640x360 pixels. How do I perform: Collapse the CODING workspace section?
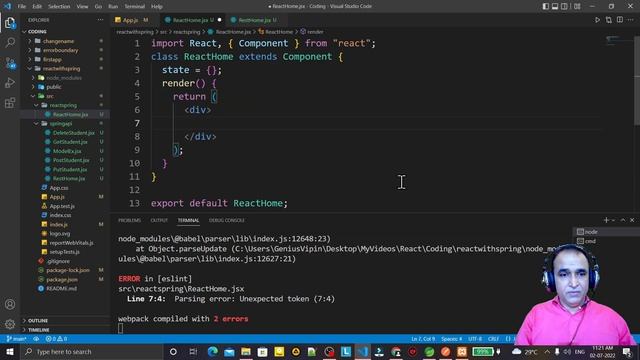click(x=37, y=31)
